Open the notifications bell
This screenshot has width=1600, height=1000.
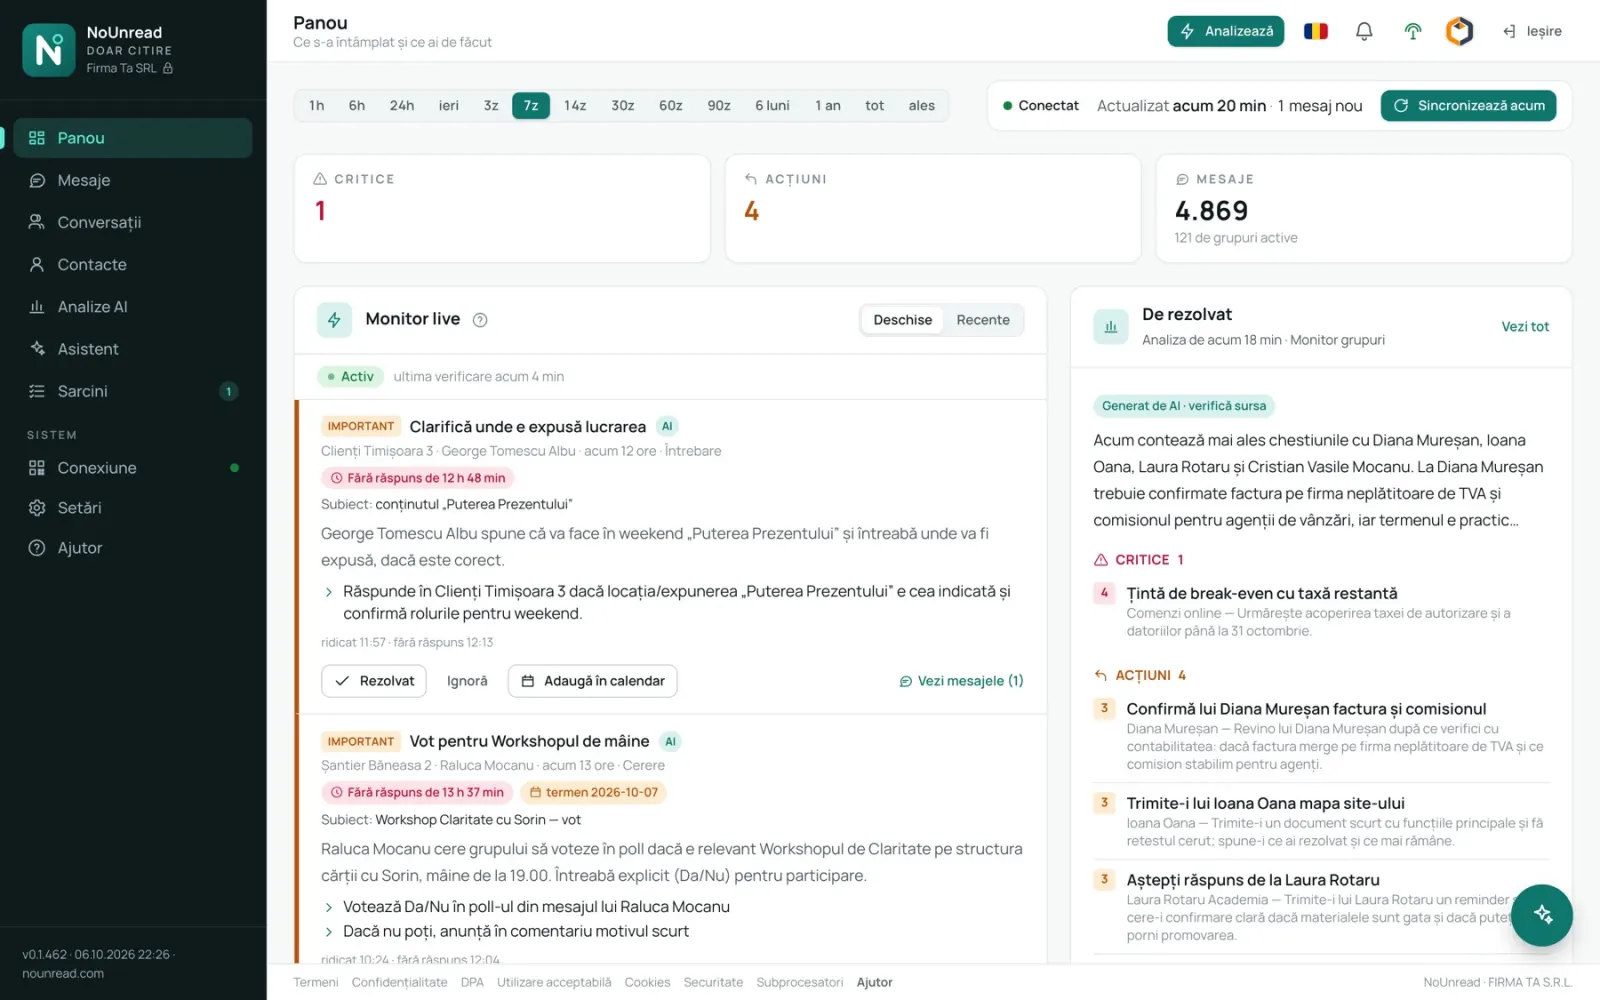1364,31
